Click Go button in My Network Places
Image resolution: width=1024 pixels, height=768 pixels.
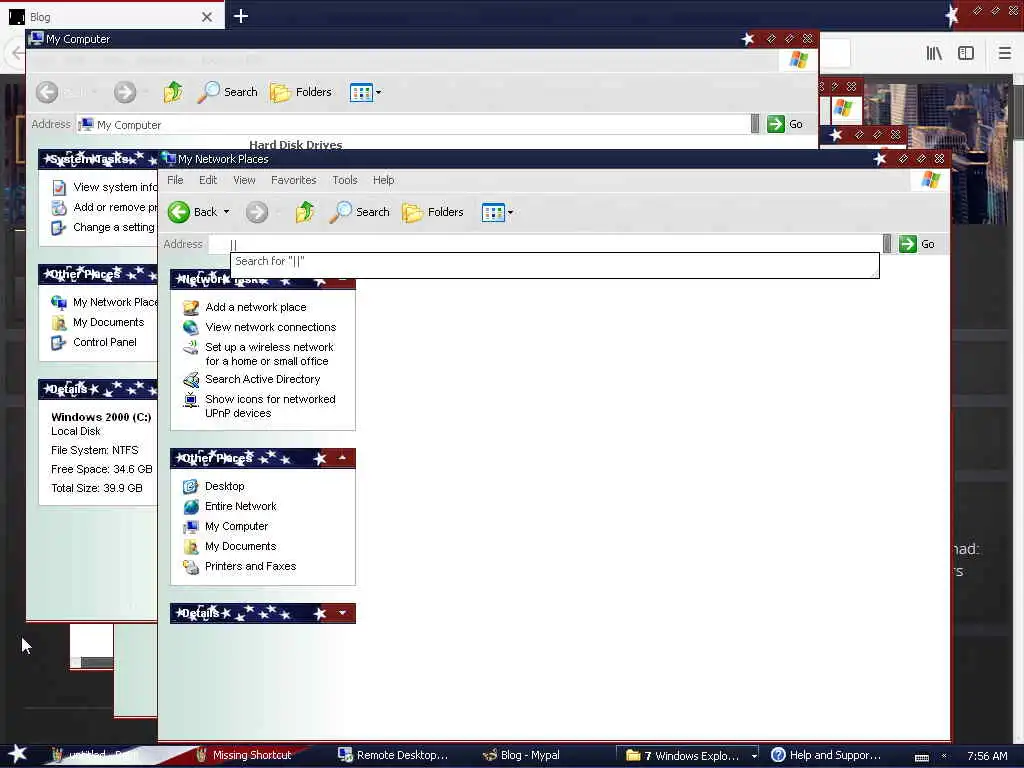918,244
